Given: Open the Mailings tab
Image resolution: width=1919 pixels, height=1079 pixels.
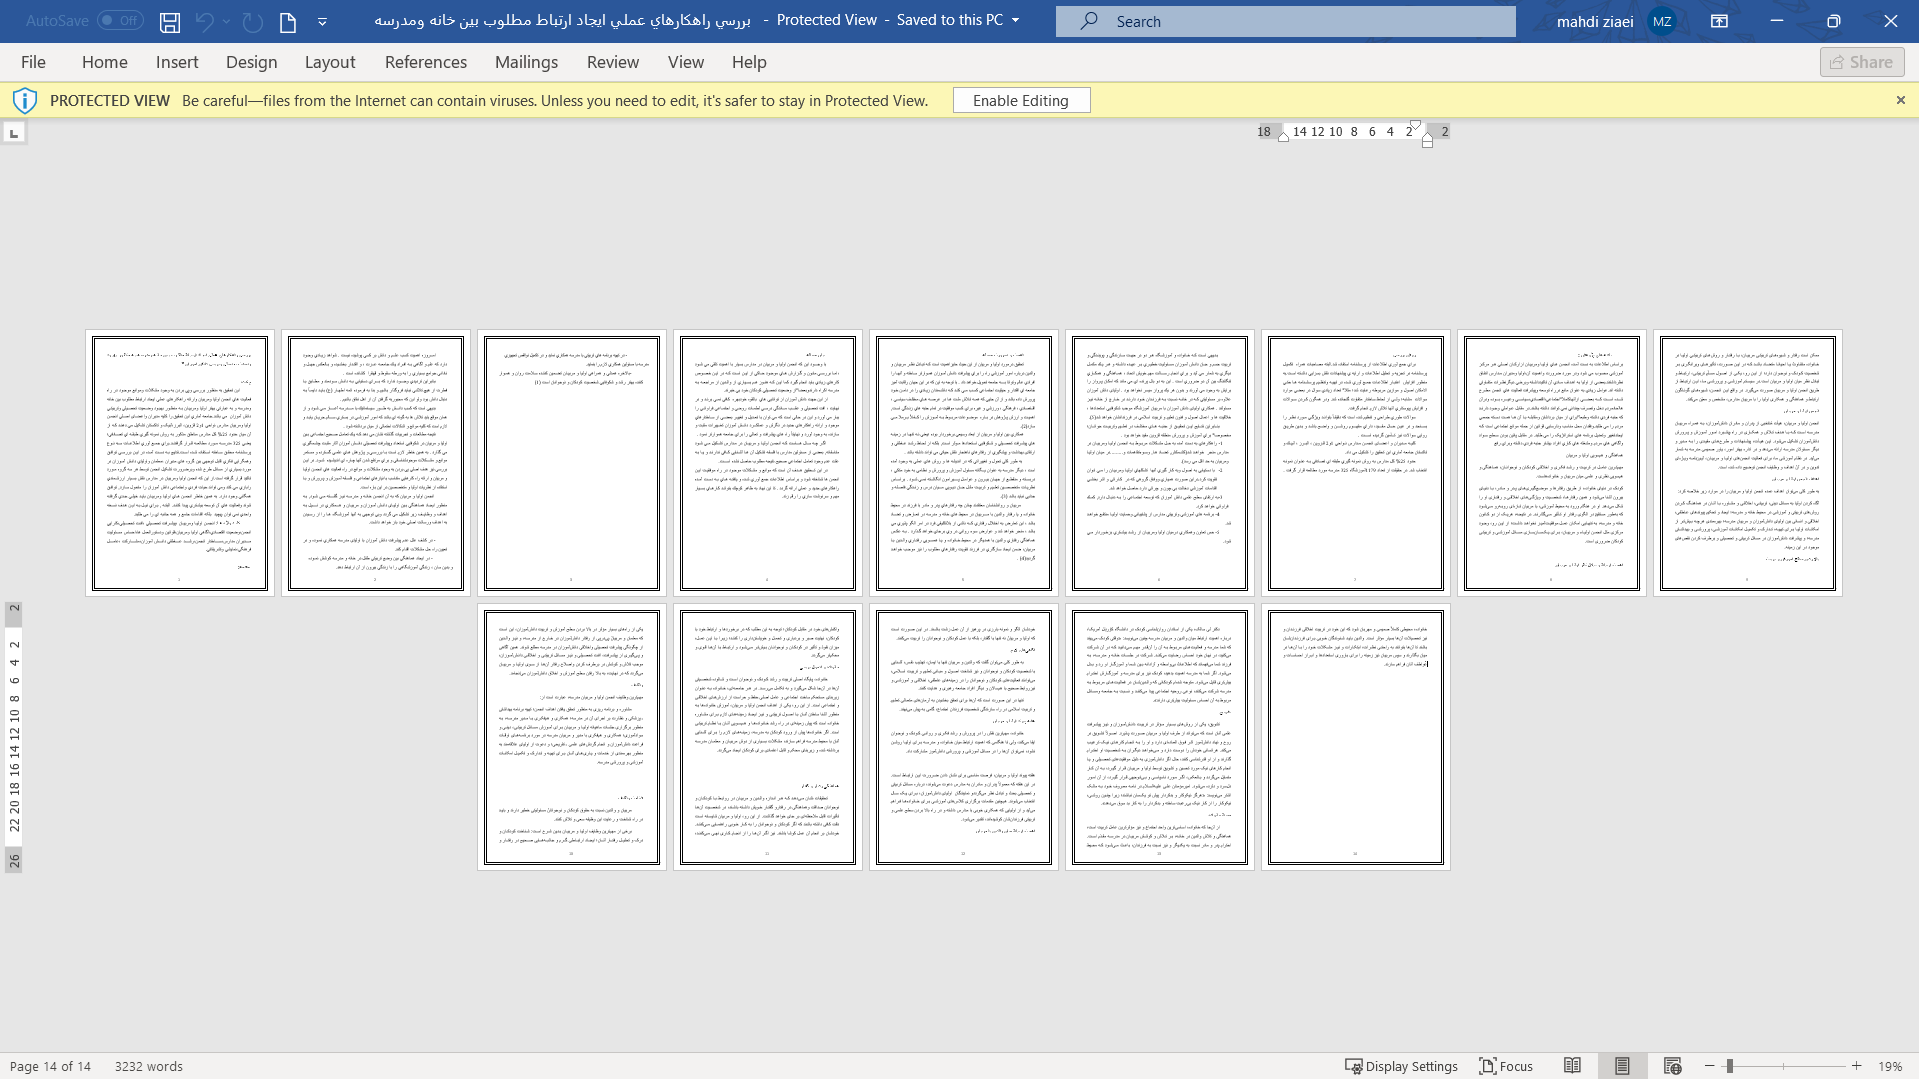Looking at the screenshot, I should [526, 62].
